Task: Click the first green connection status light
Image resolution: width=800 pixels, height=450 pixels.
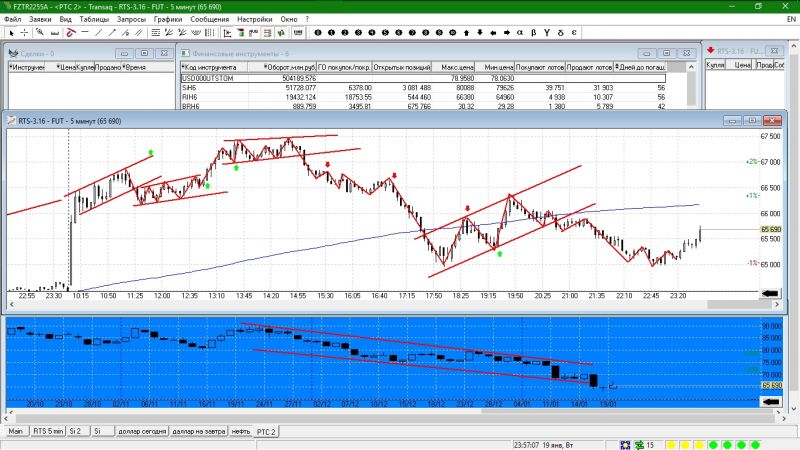Action: click(x=713, y=445)
